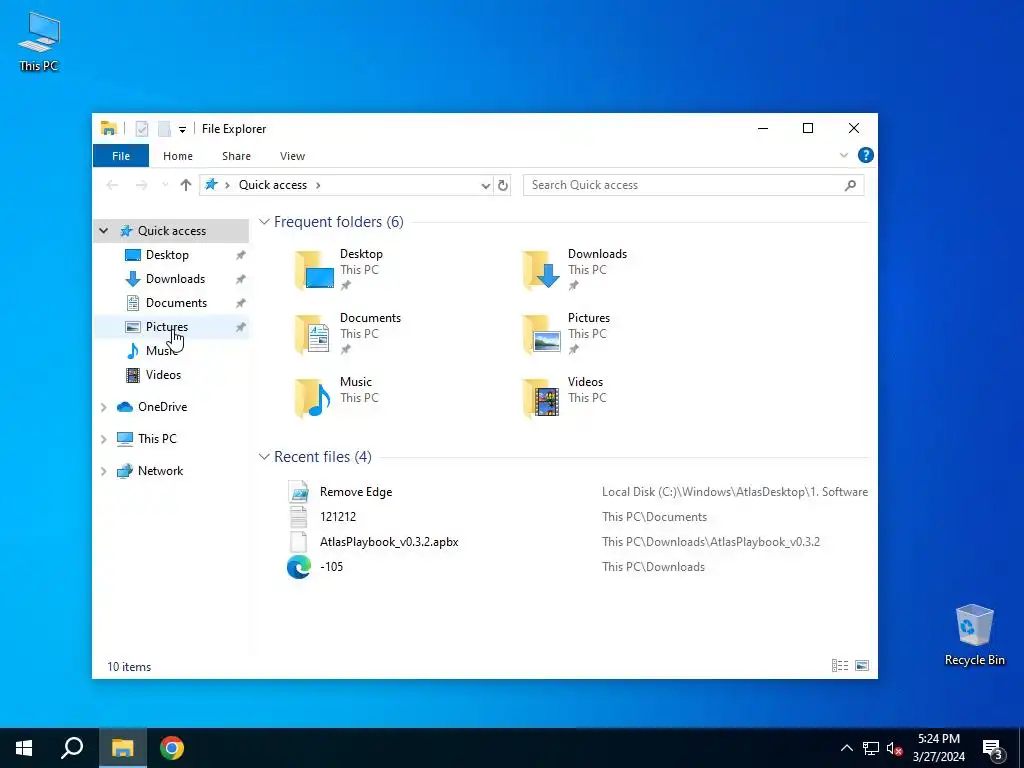Image resolution: width=1024 pixels, height=768 pixels.
Task: Switch to the View ribbon tab
Action: (293, 156)
